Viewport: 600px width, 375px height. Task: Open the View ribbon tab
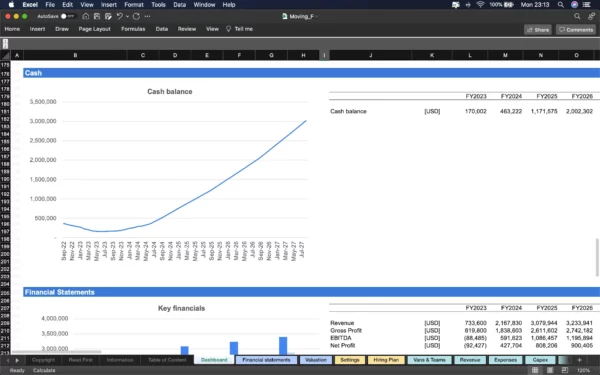(x=212, y=29)
